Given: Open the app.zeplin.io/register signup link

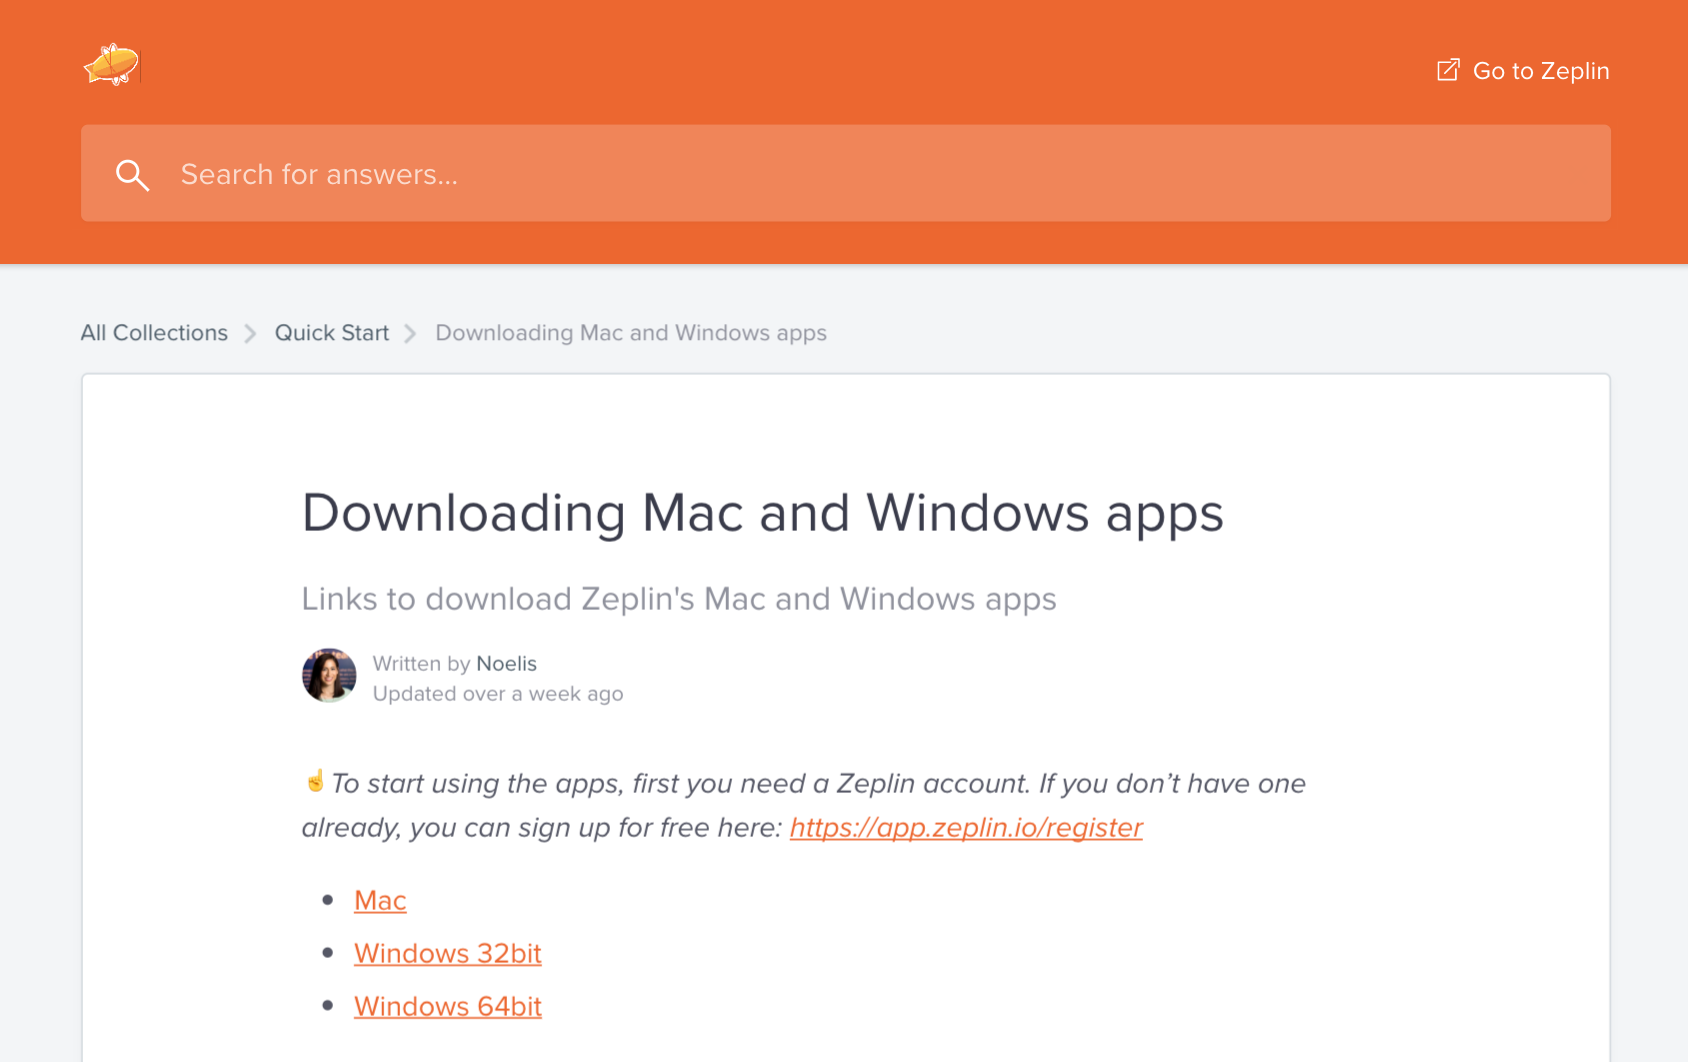Looking at the screenshot, I should (x=965, y=828).
